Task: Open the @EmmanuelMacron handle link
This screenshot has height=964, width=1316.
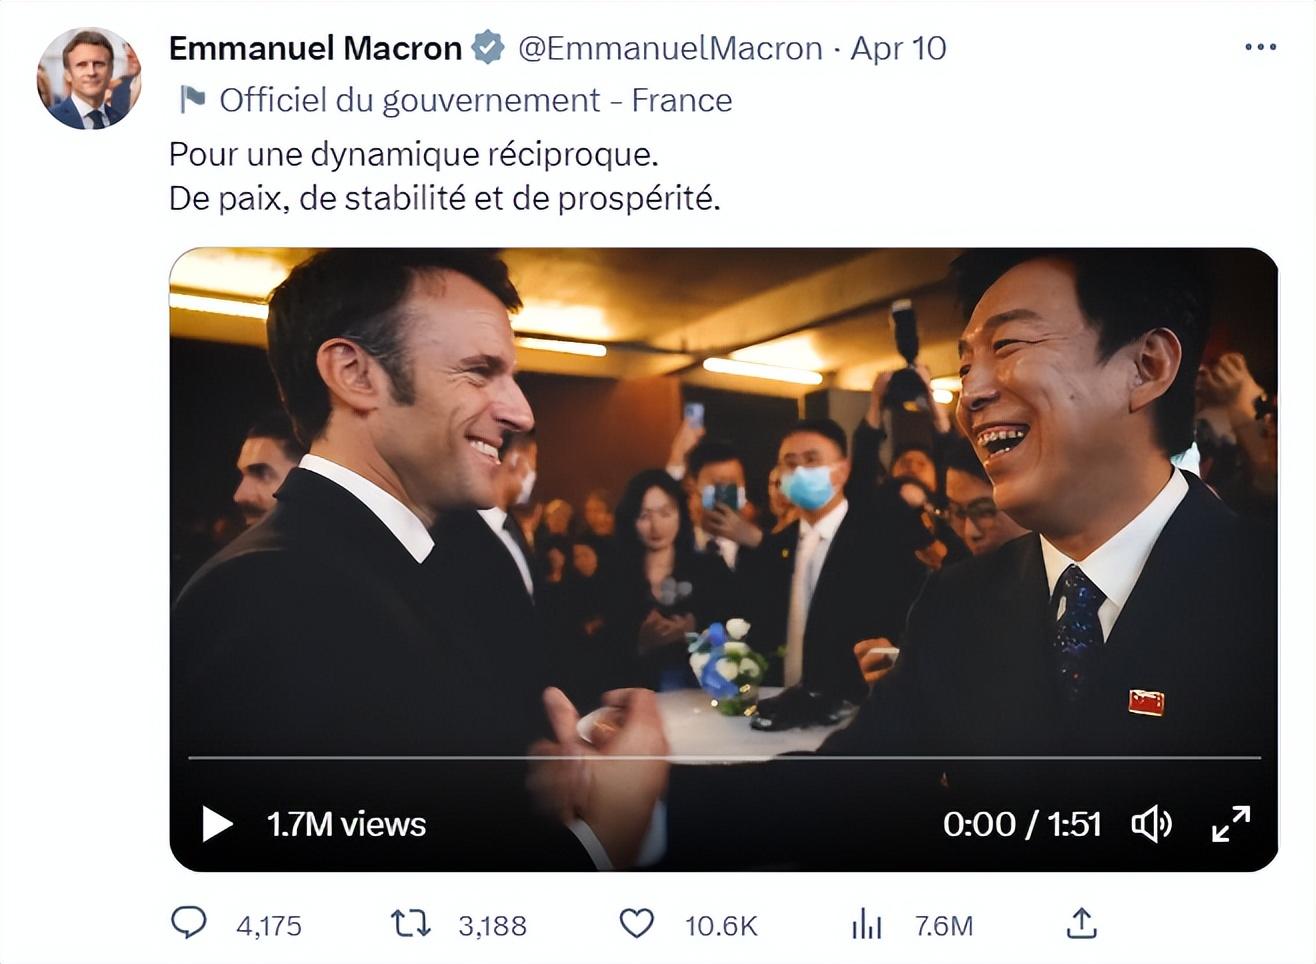Action: click(670, 48)
